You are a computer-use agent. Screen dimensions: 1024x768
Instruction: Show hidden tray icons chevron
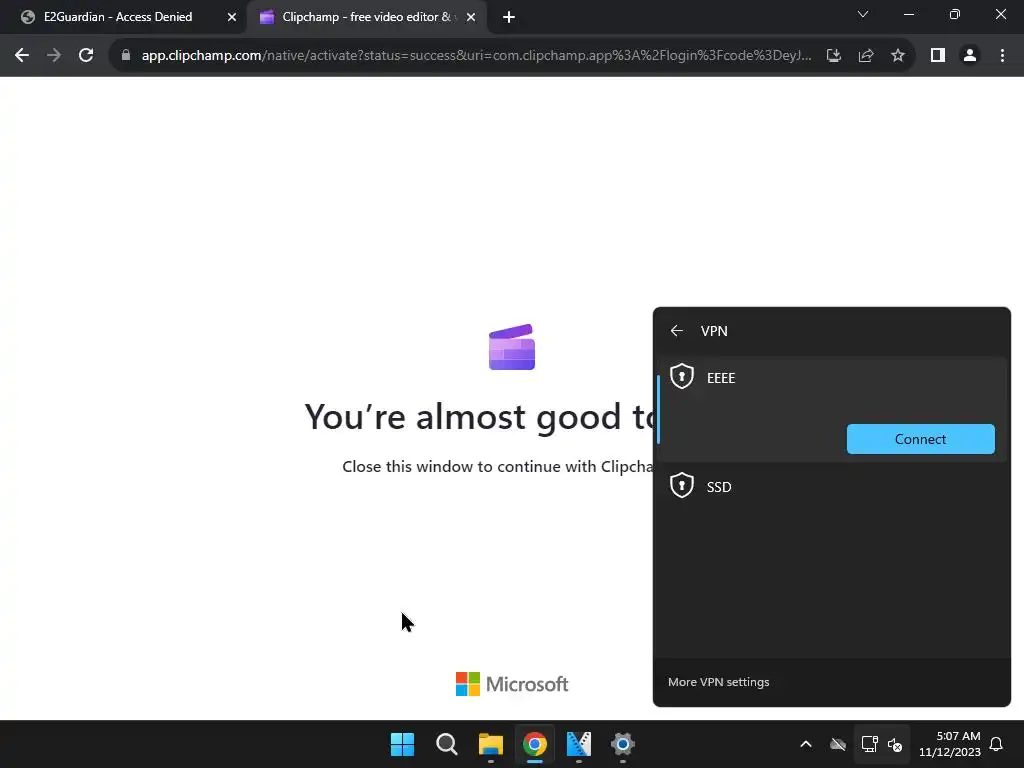click(x=806, y=744)
